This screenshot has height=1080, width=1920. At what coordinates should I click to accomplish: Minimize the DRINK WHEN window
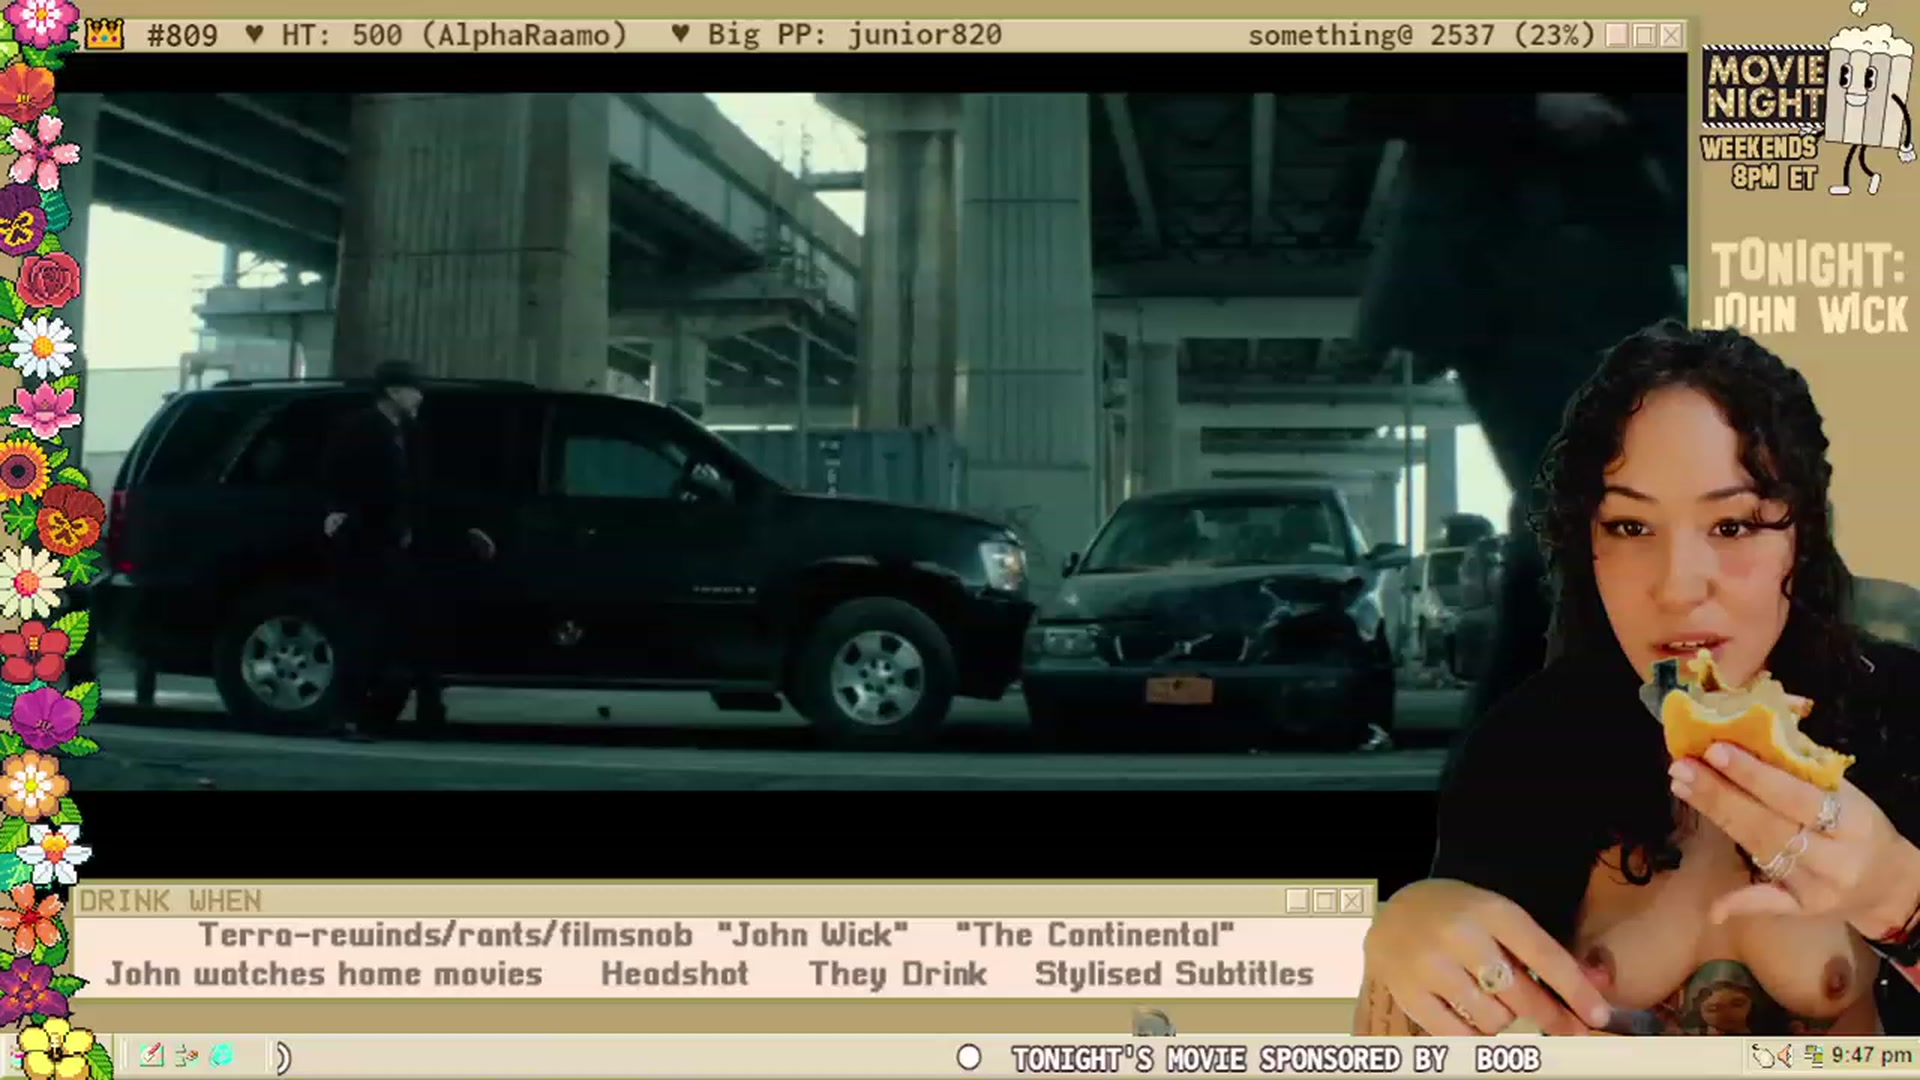pos(1297,901)
